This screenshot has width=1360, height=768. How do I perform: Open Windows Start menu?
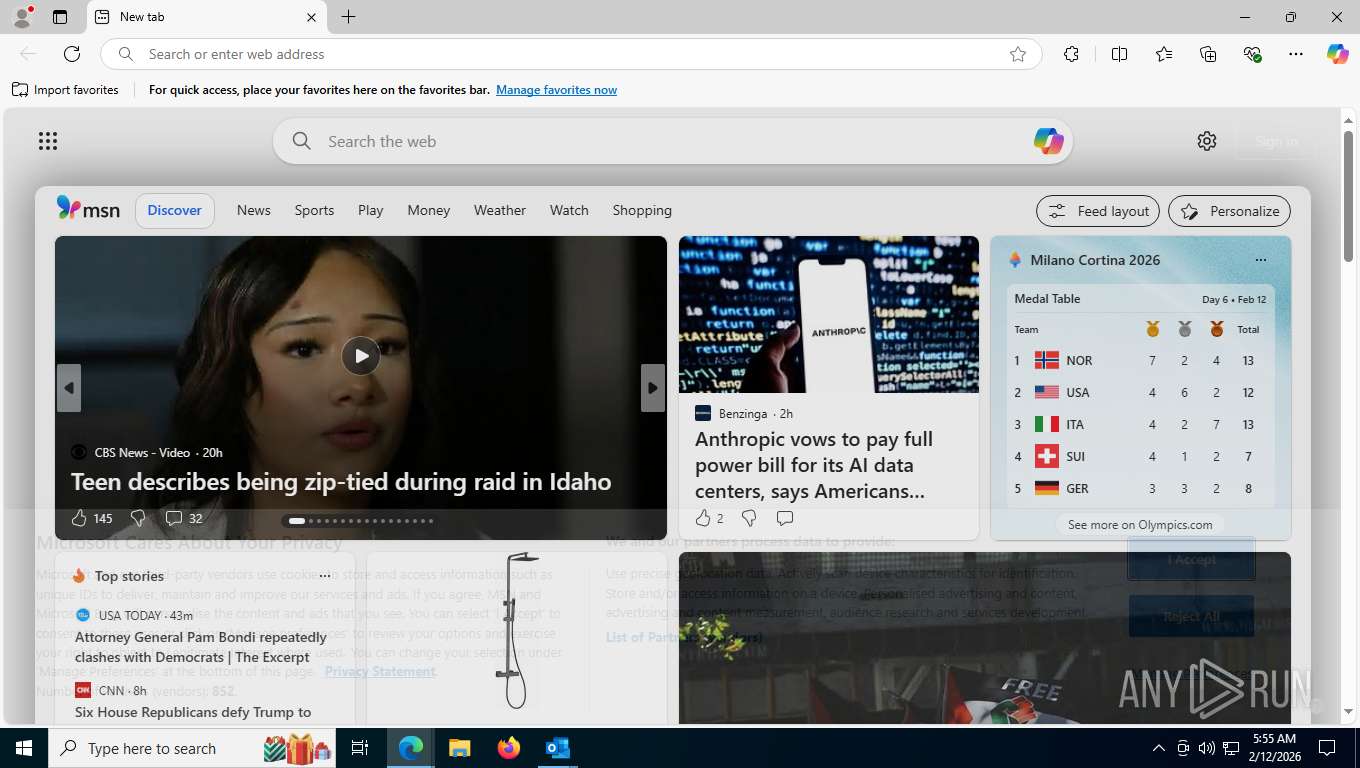pyautogui.click(x=24, y=748)
